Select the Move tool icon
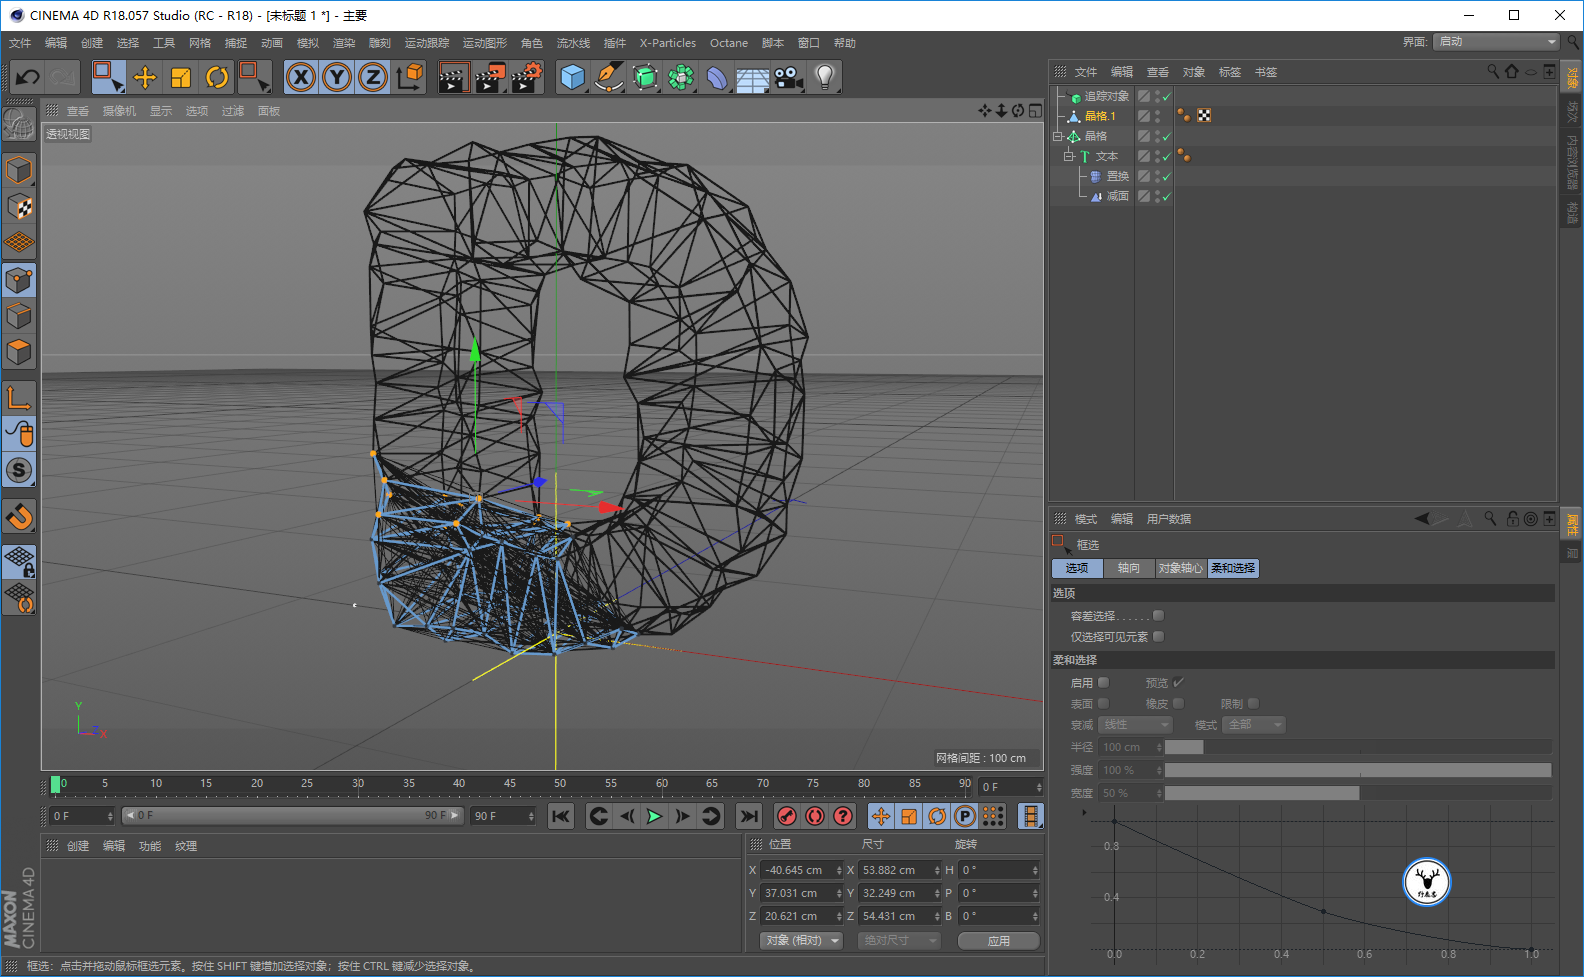 (x=145, y=77)
